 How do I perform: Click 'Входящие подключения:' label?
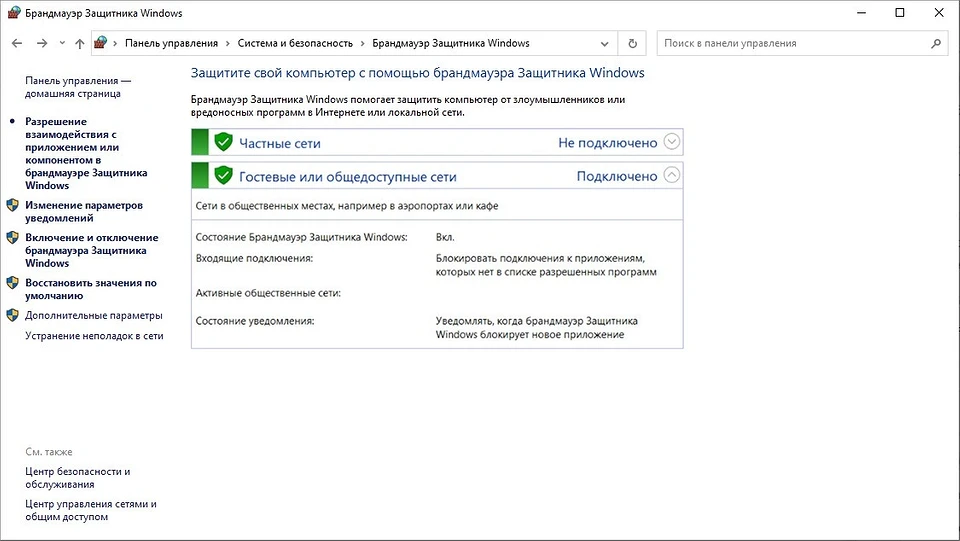pyautogui.click(x=254, y=258)
